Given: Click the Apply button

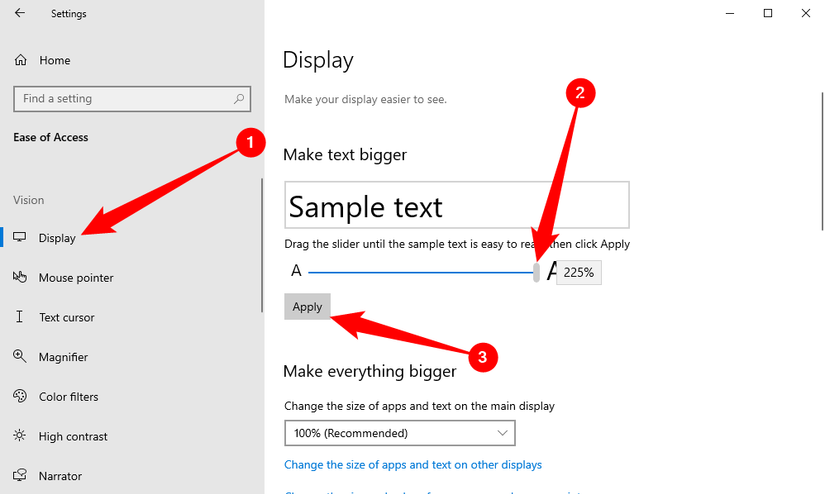Looking at the screenshot, I should pyautogui.click(x=307, y=307).
